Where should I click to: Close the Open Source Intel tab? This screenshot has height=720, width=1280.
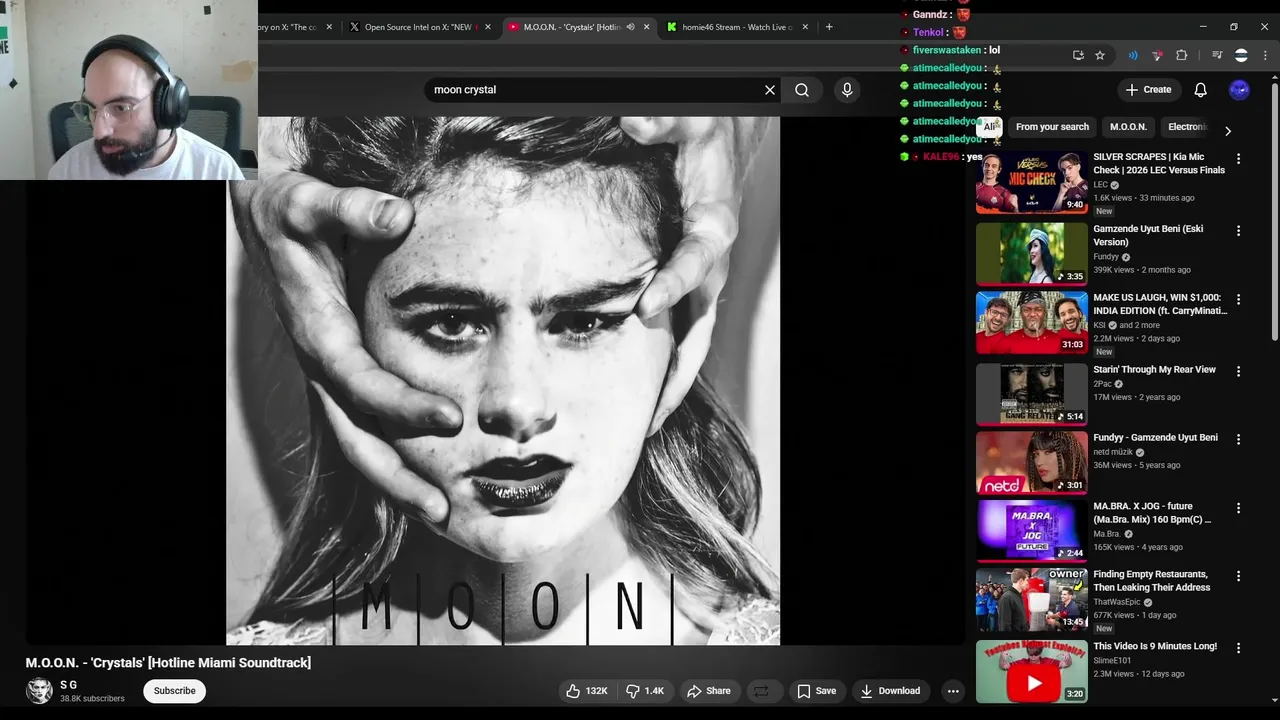tap(488, 27)
